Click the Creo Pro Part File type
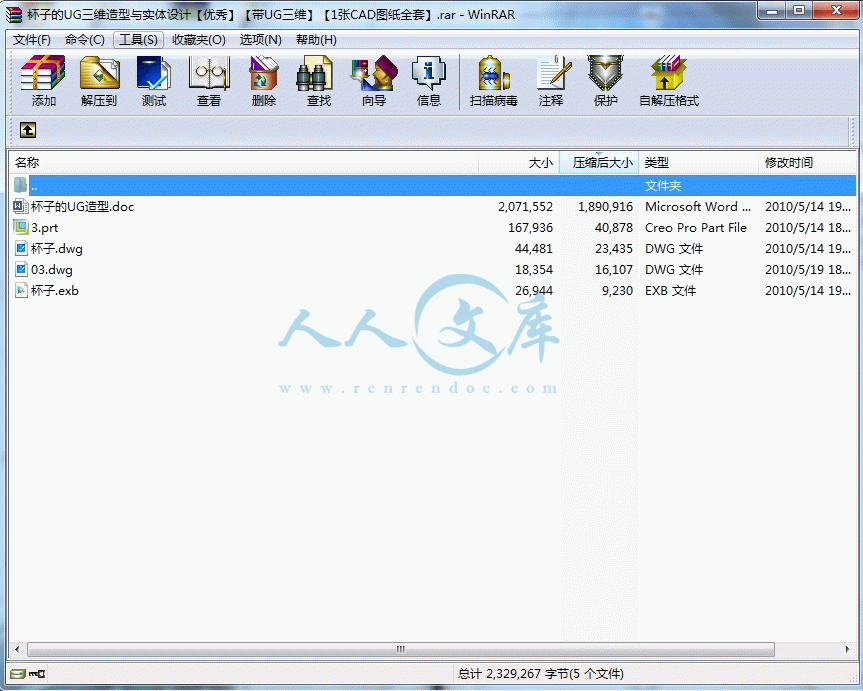The image size is (863, 691). point(696,227)
